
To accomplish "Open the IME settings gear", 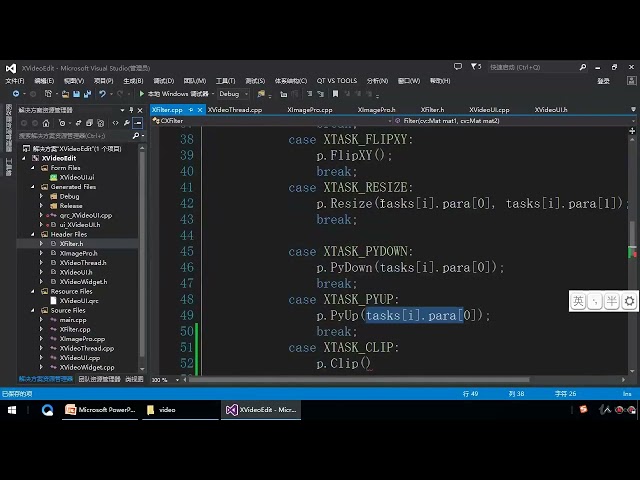I will (x=629, y=301).
